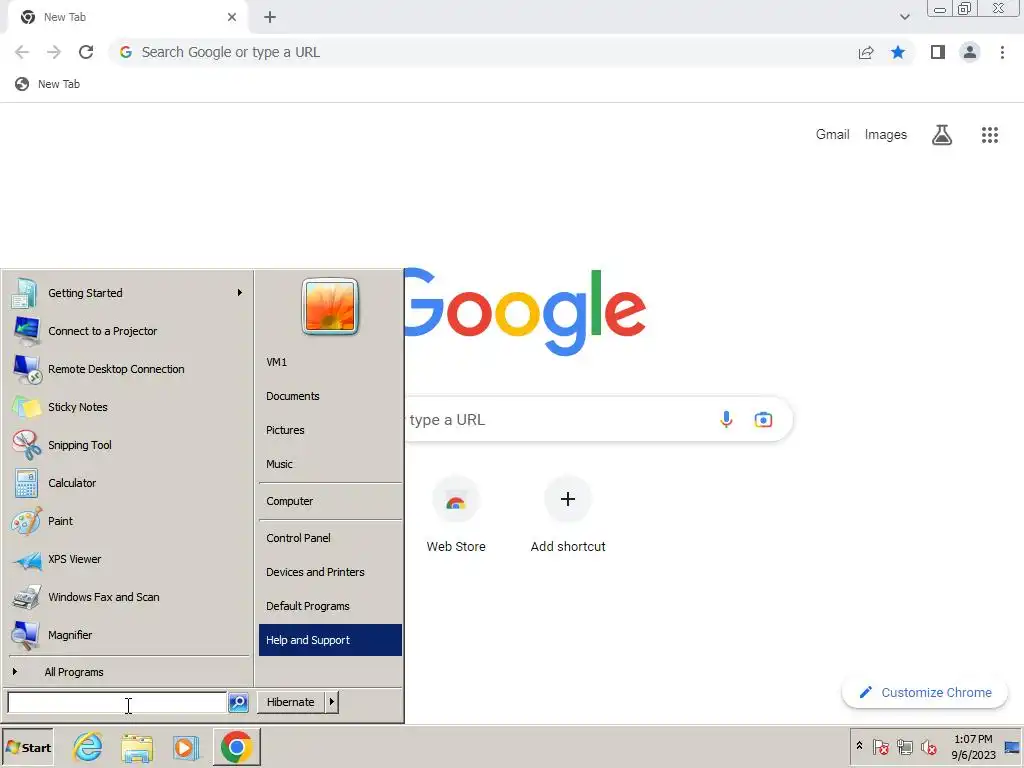Image resolution: width=1024 pixels, height=768 pixels.
Task: Open the shutdown options arrow next to Hibernate
Action: coord(332,702)
